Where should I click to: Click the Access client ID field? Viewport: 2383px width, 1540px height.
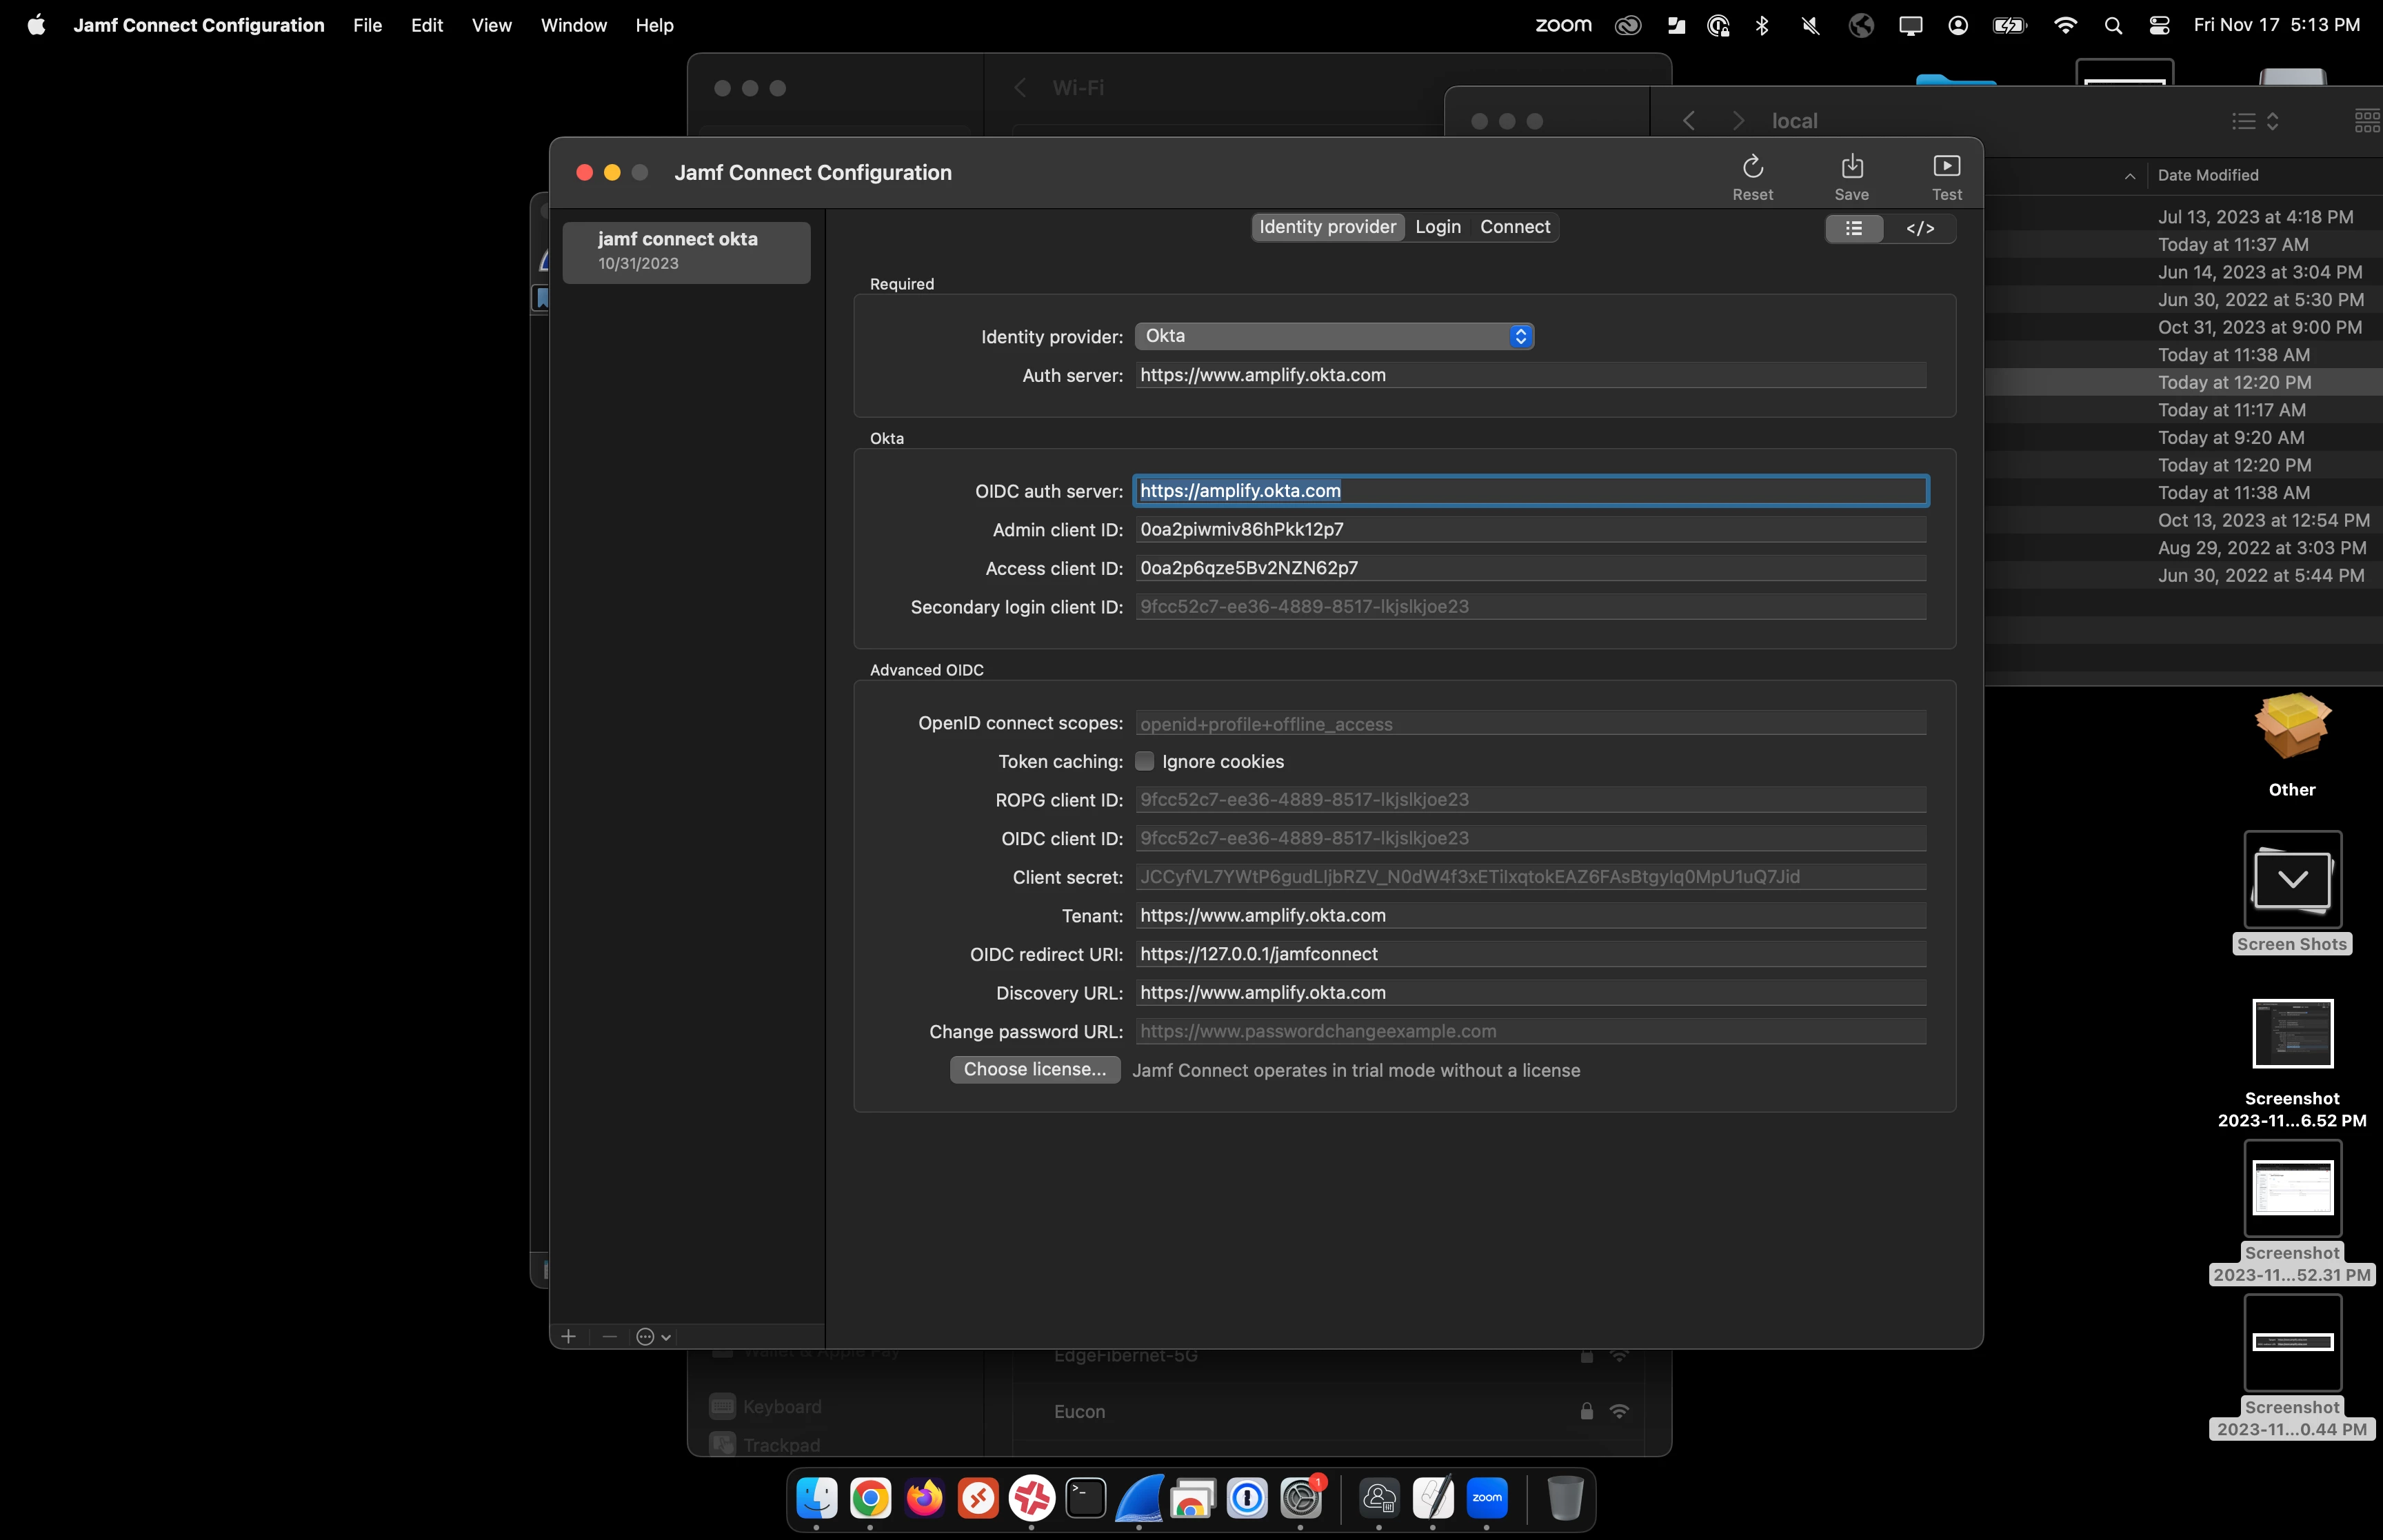(x=1530, y=568)
